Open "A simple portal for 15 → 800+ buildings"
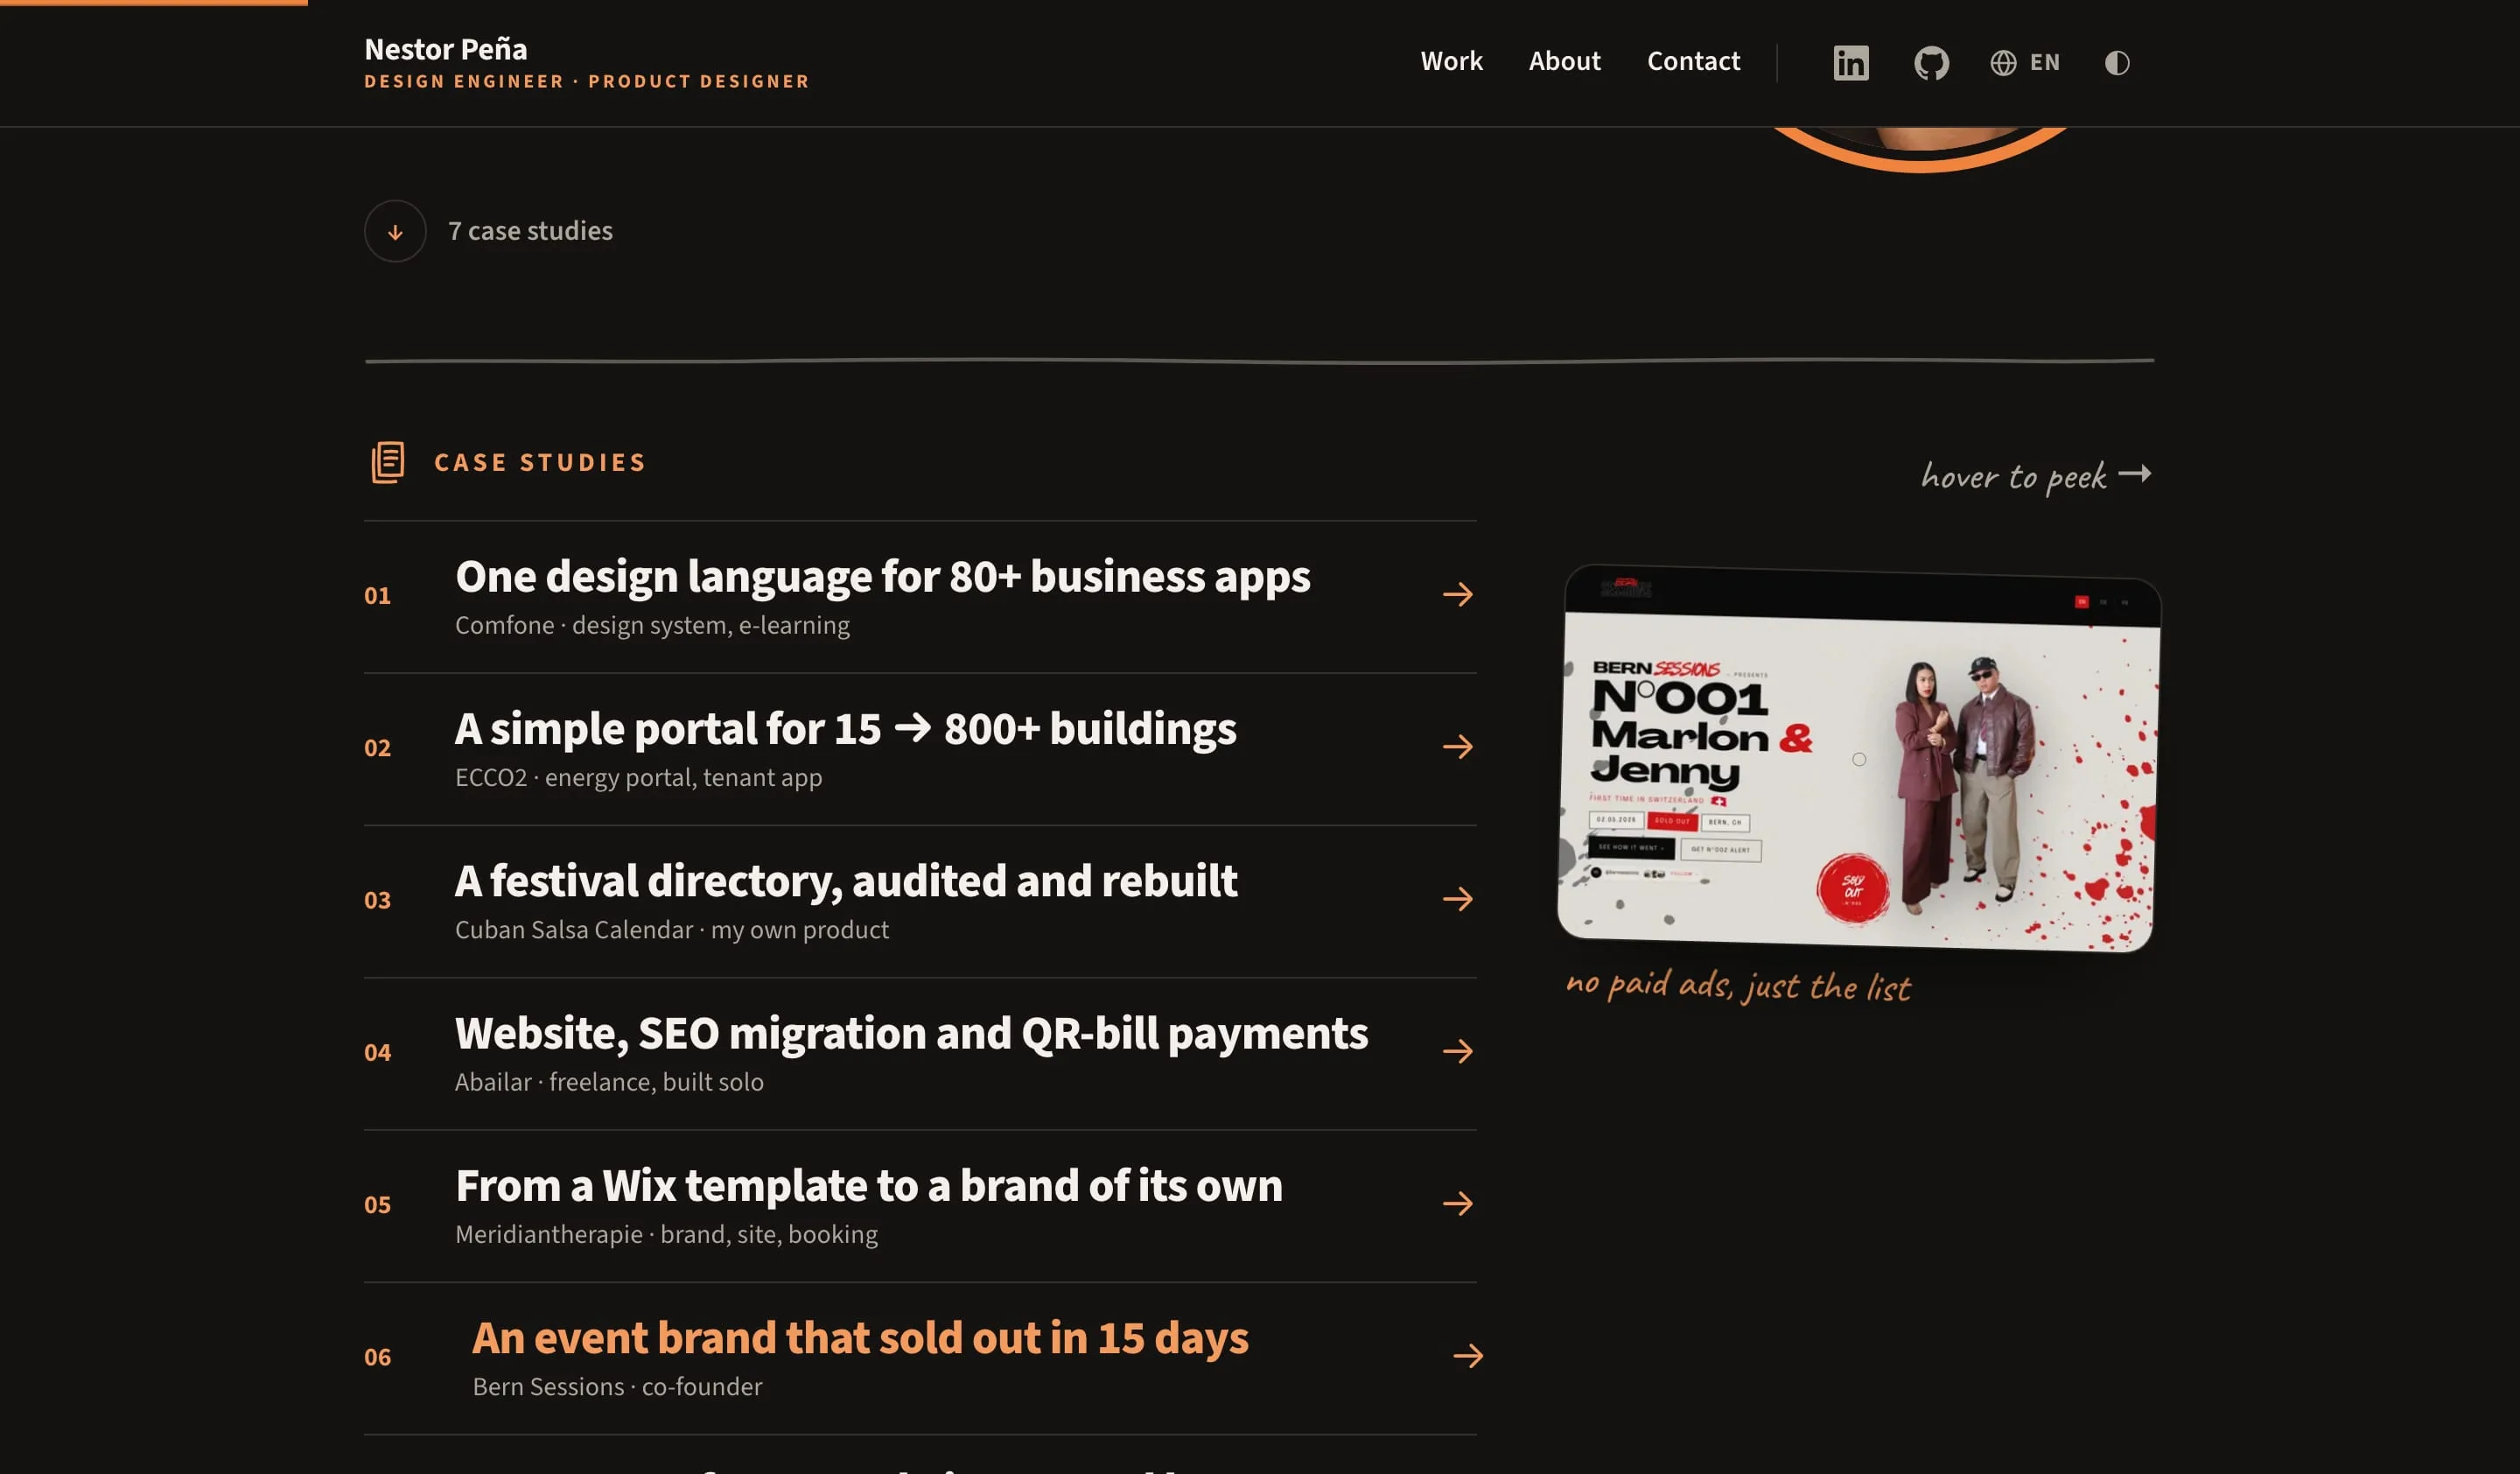 [845, 728]
